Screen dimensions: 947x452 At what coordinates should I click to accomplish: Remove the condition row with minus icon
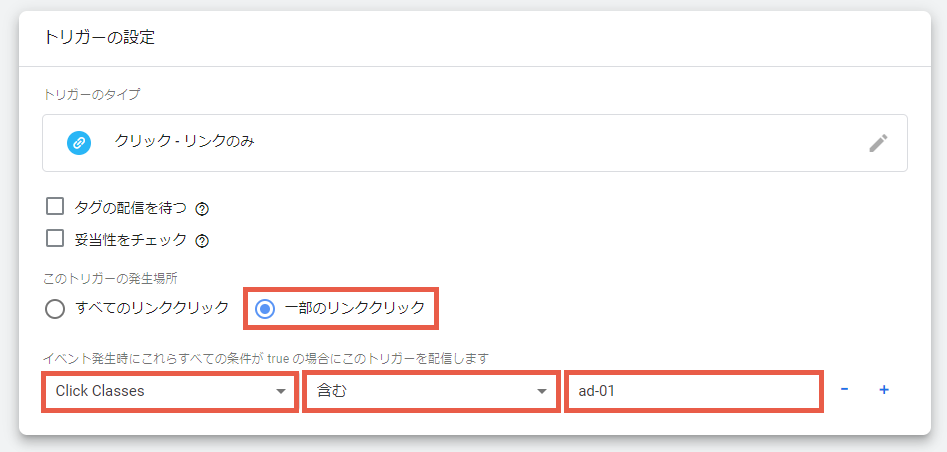[x=844, y=390]
